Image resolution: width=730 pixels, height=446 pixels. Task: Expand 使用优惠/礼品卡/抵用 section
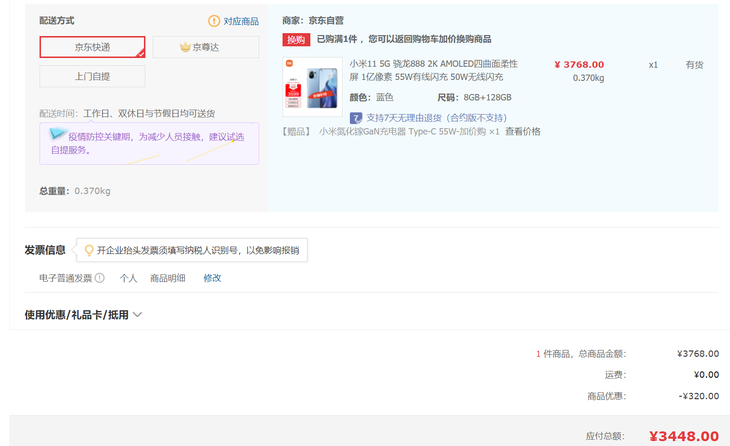pyautogui.click(x=77, y=315)
